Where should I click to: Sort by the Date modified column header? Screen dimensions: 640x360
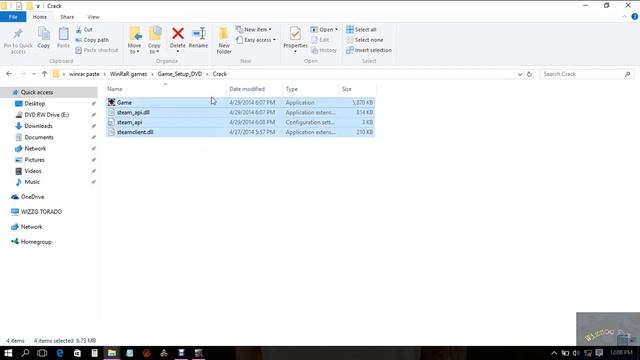[x=247, y=89]
